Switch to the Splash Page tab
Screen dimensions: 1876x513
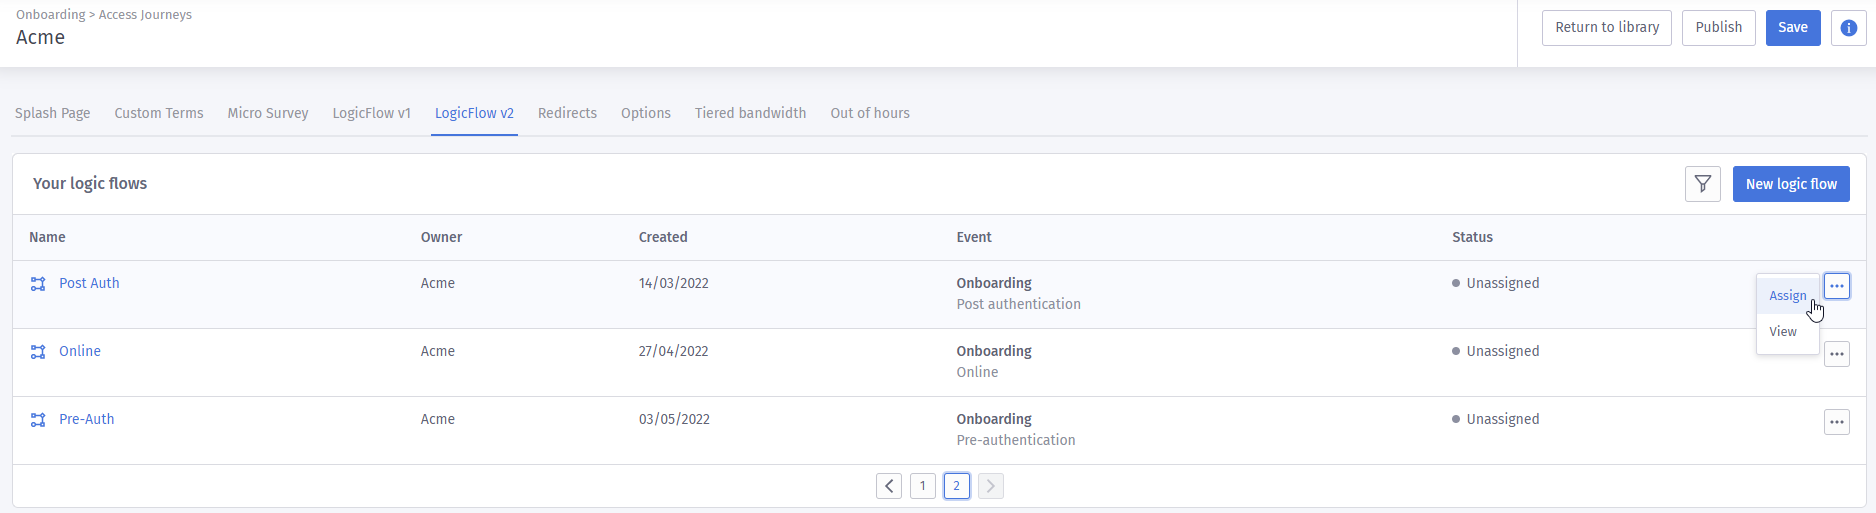52,113
